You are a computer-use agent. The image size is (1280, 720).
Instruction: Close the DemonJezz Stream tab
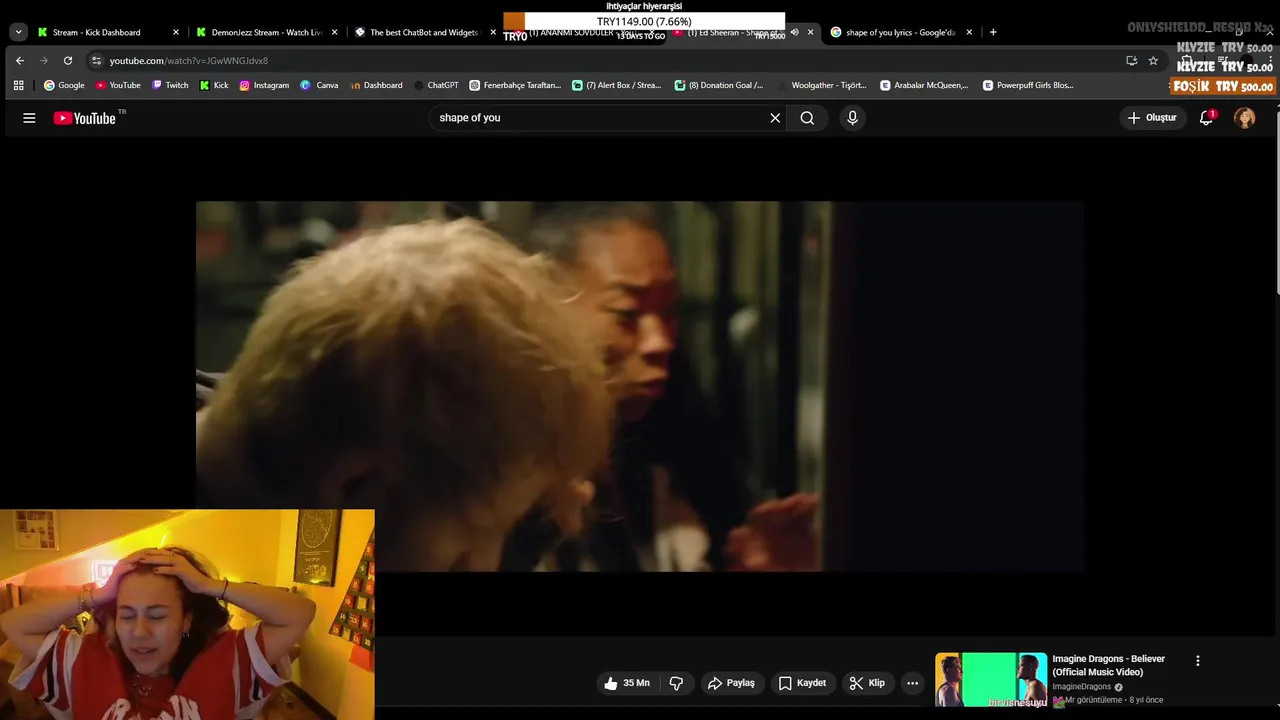(335, 32)
